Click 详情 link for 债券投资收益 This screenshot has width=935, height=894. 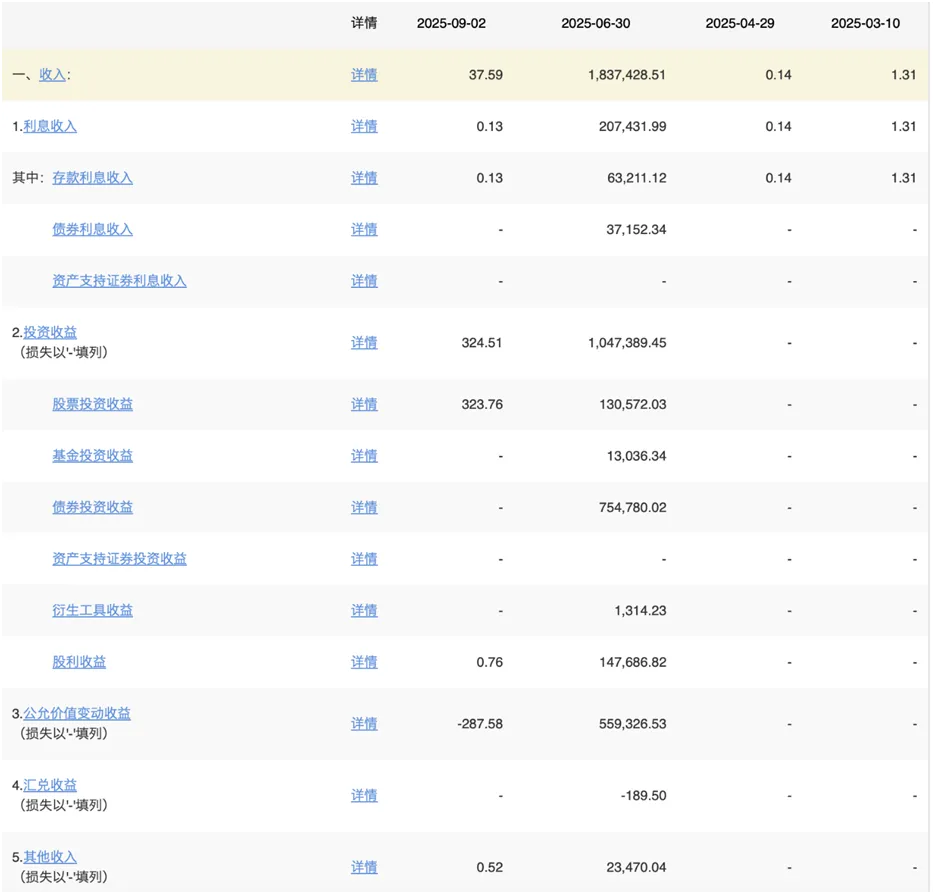[364, 508]
